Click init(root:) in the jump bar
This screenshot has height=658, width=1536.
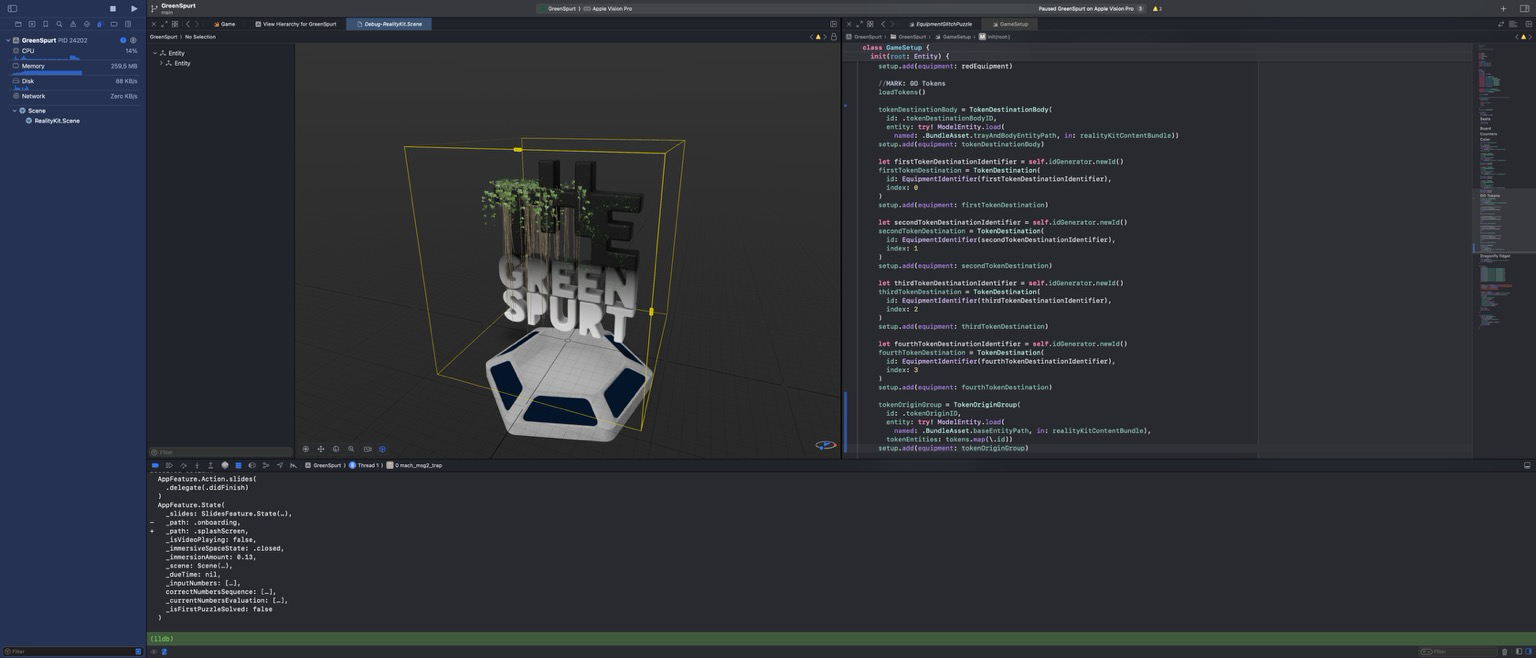995,37
